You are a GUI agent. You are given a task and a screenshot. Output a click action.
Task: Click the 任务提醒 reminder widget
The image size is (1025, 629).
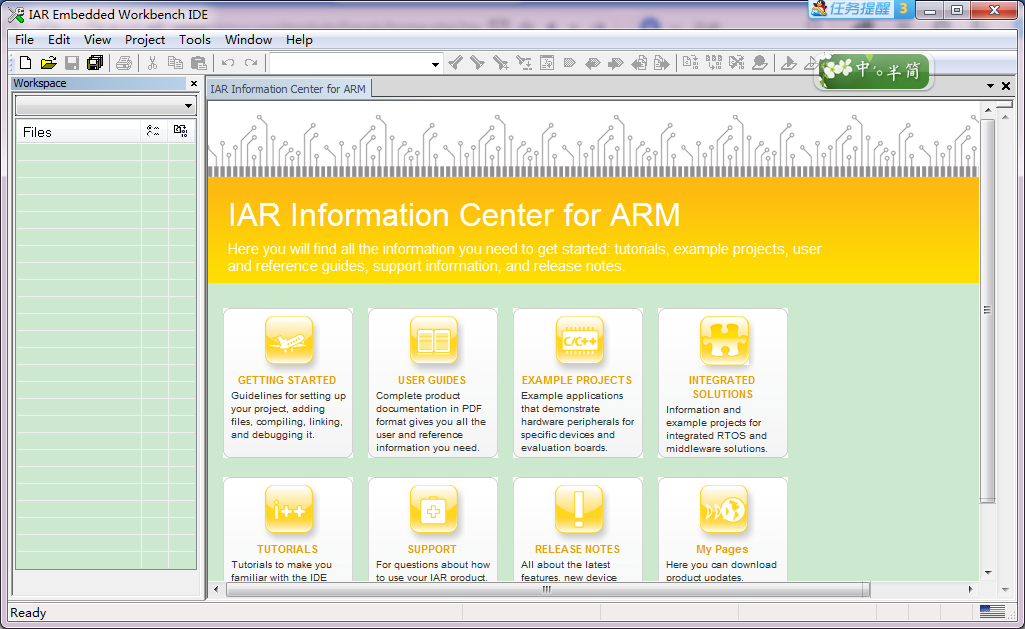tap(860, 8)
